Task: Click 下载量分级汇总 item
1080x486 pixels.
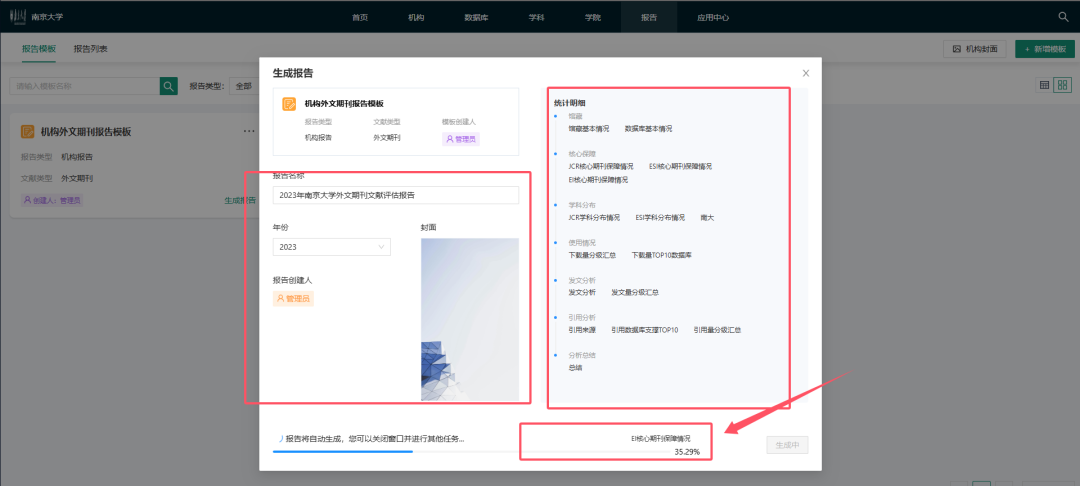Action: pyautogui.click(x=592, y=255)
